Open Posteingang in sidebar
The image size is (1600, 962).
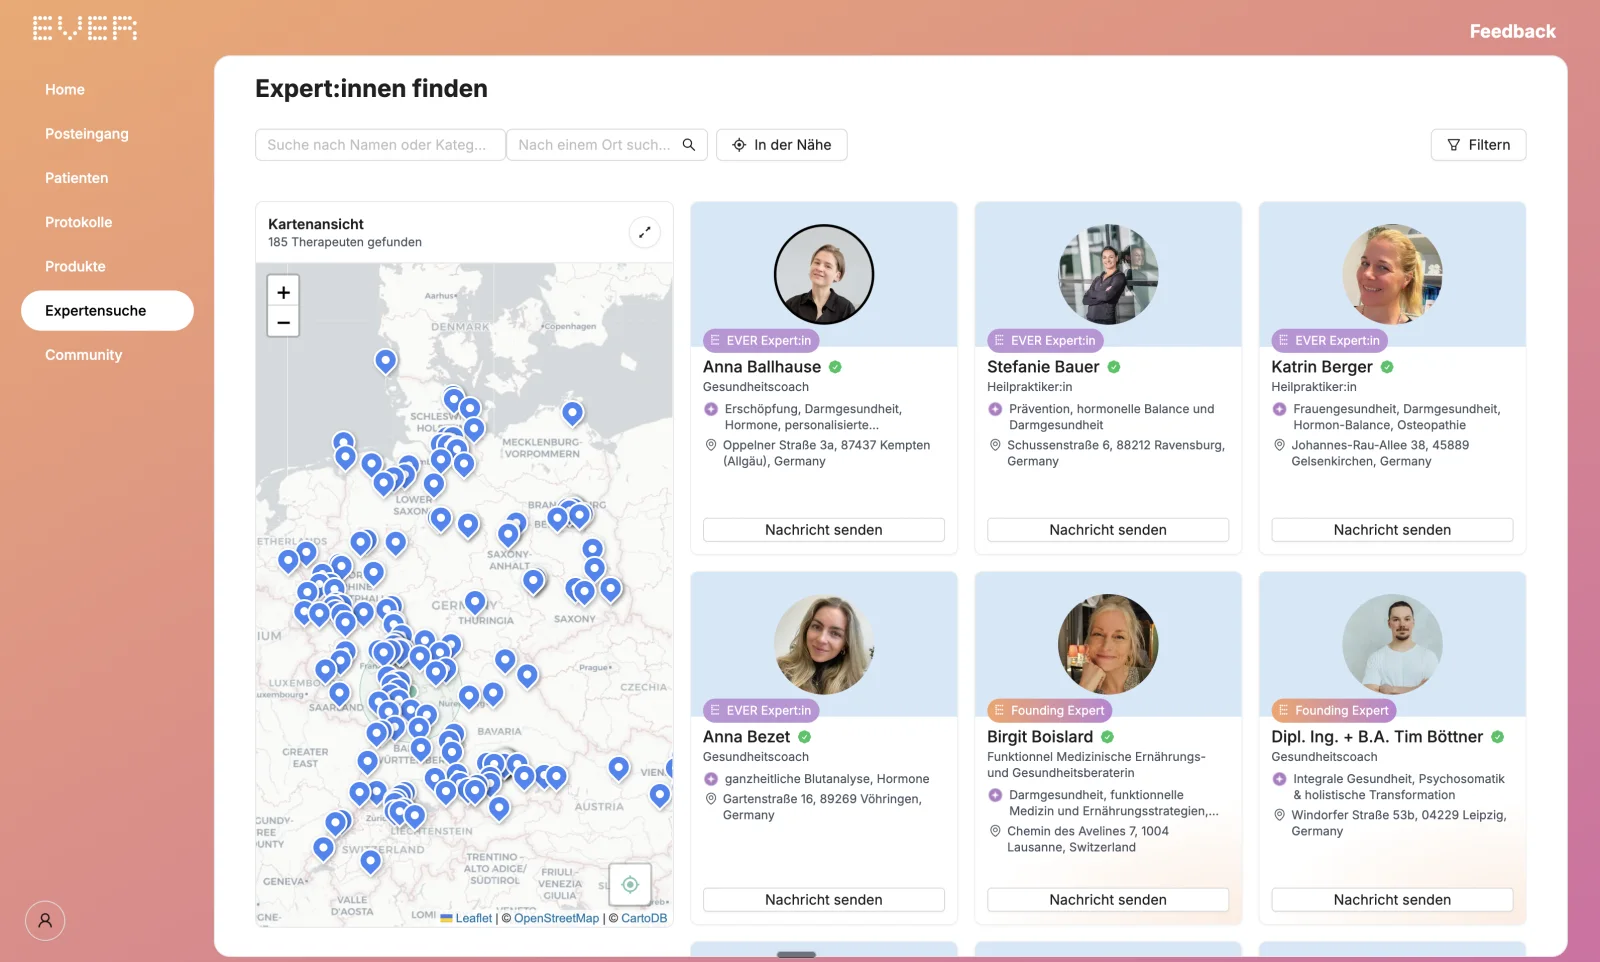(87, 134)
